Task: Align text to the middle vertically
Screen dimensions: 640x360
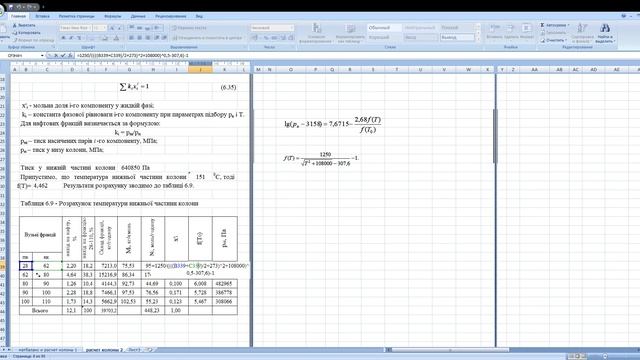Action: (139, 28)
